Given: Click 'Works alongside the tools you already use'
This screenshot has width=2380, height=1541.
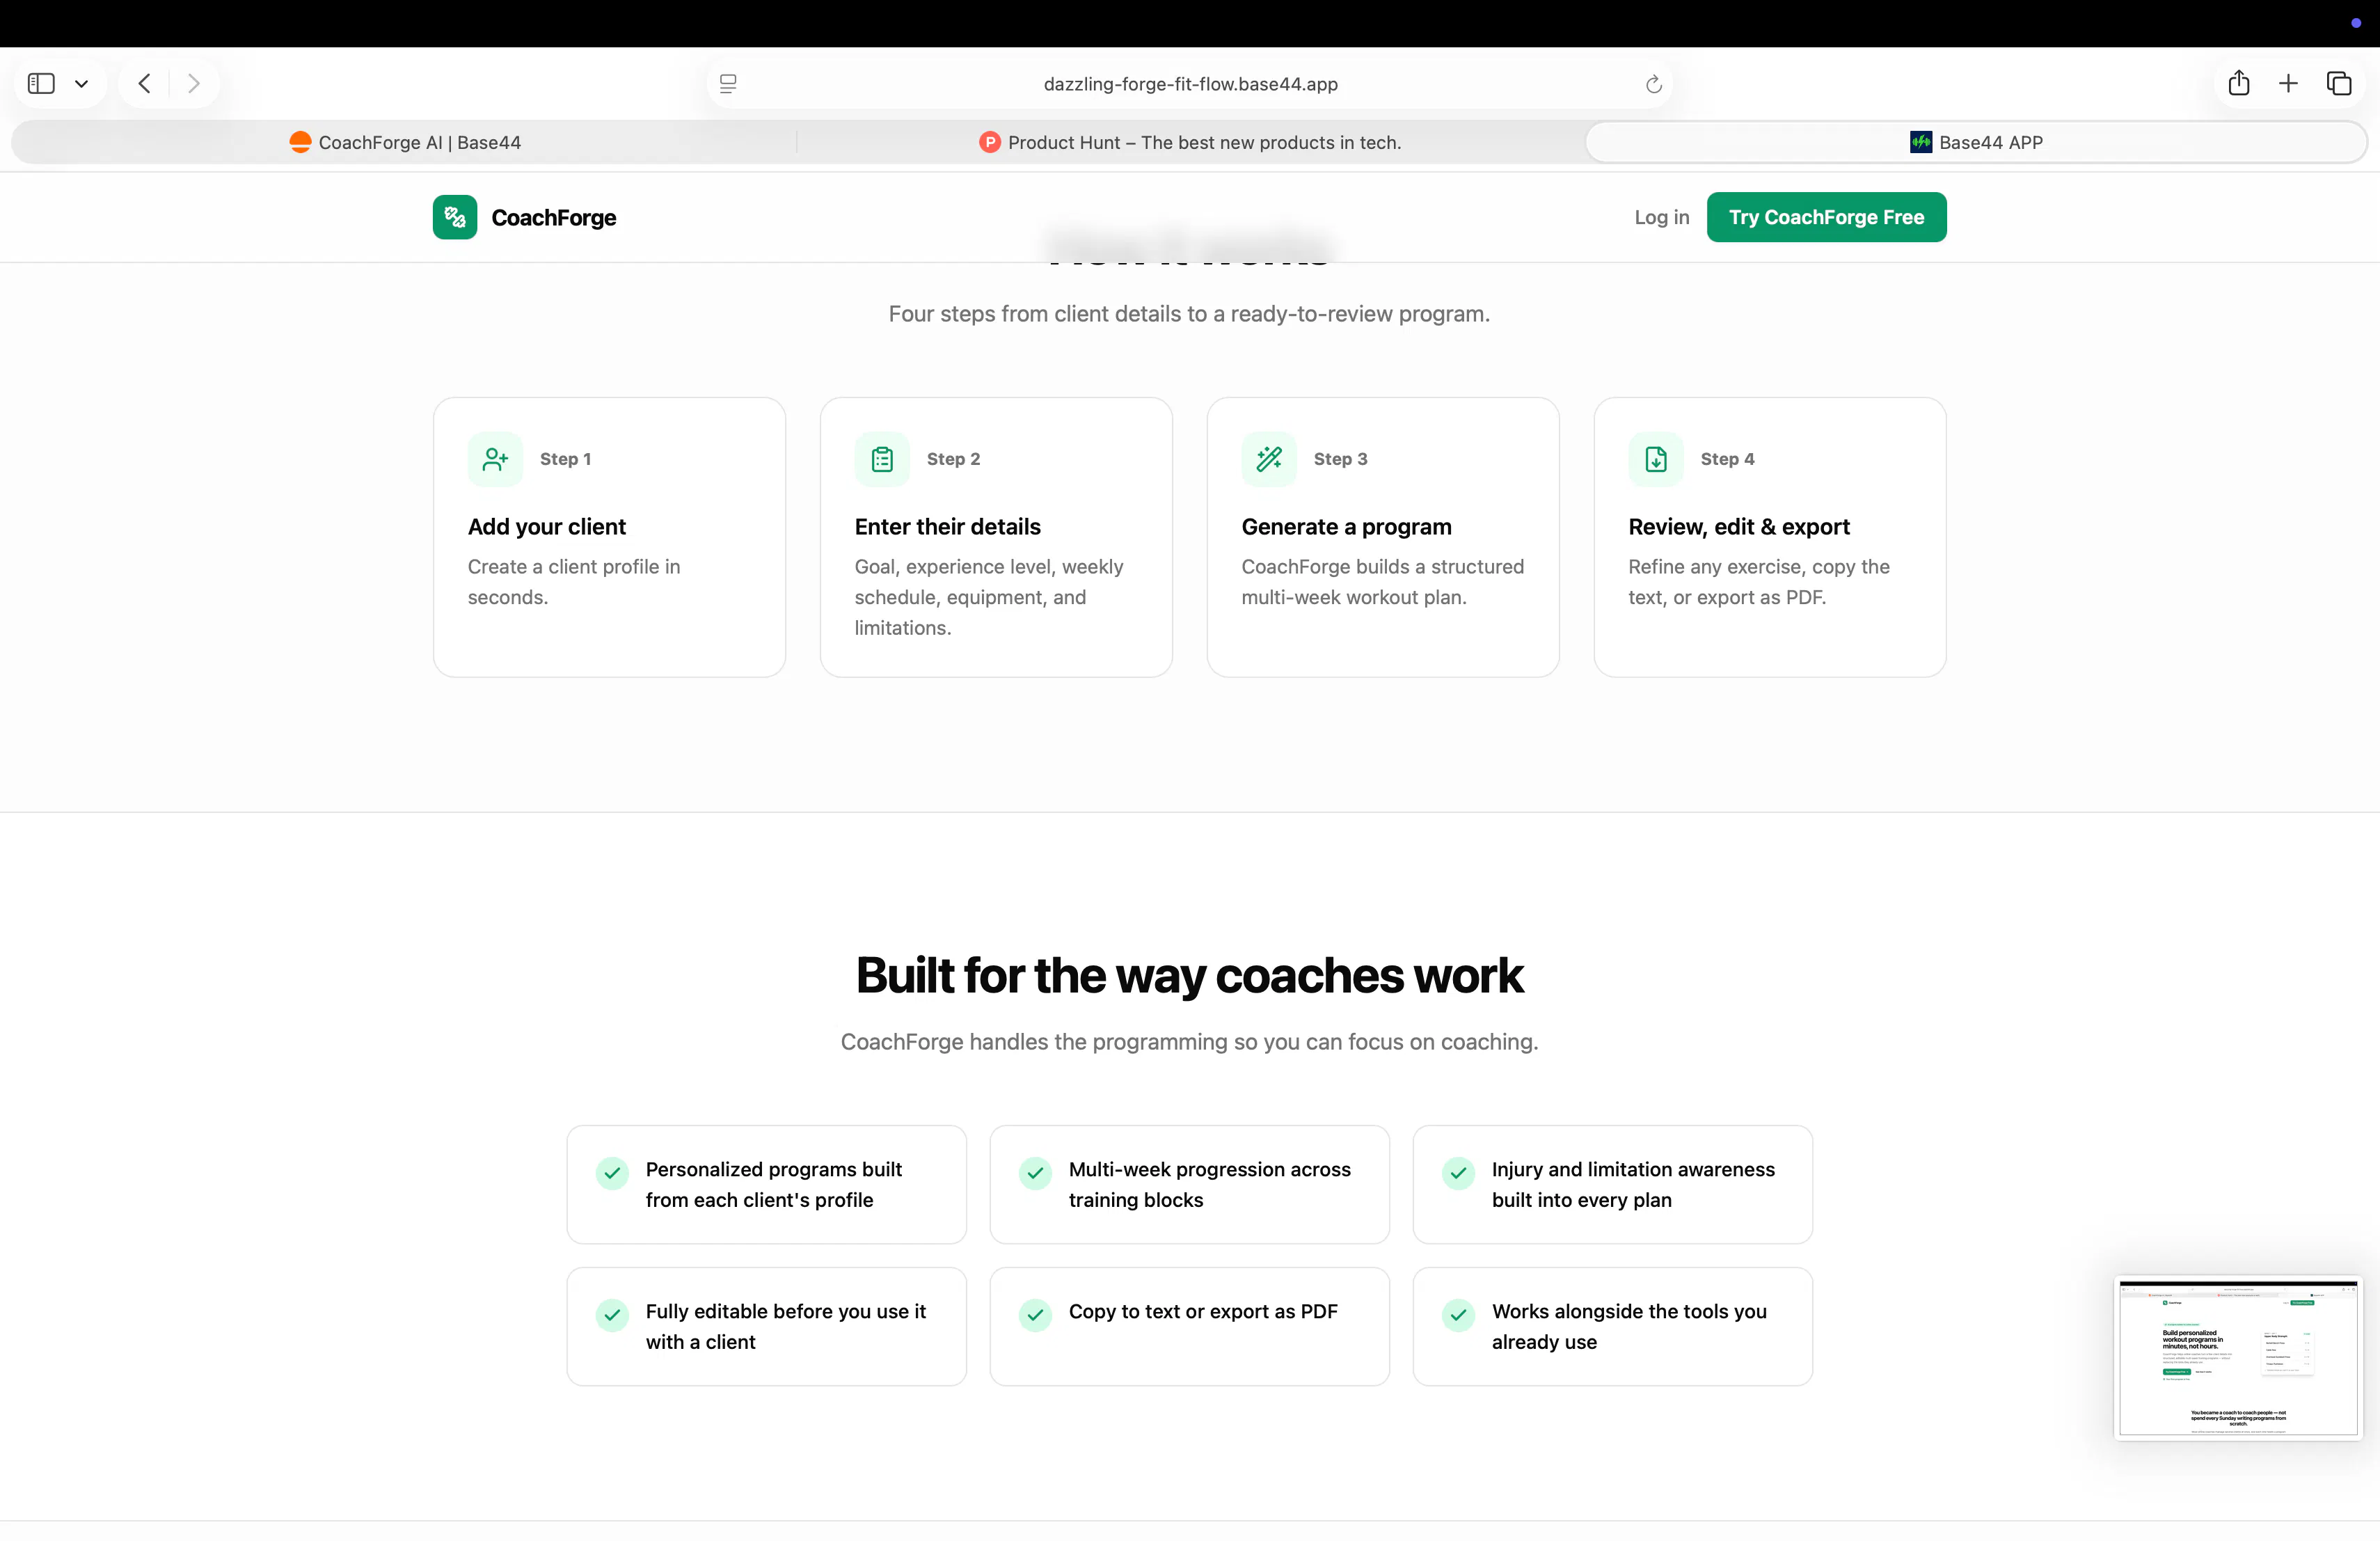Looking at the screenshot, I should 1629,1326.
